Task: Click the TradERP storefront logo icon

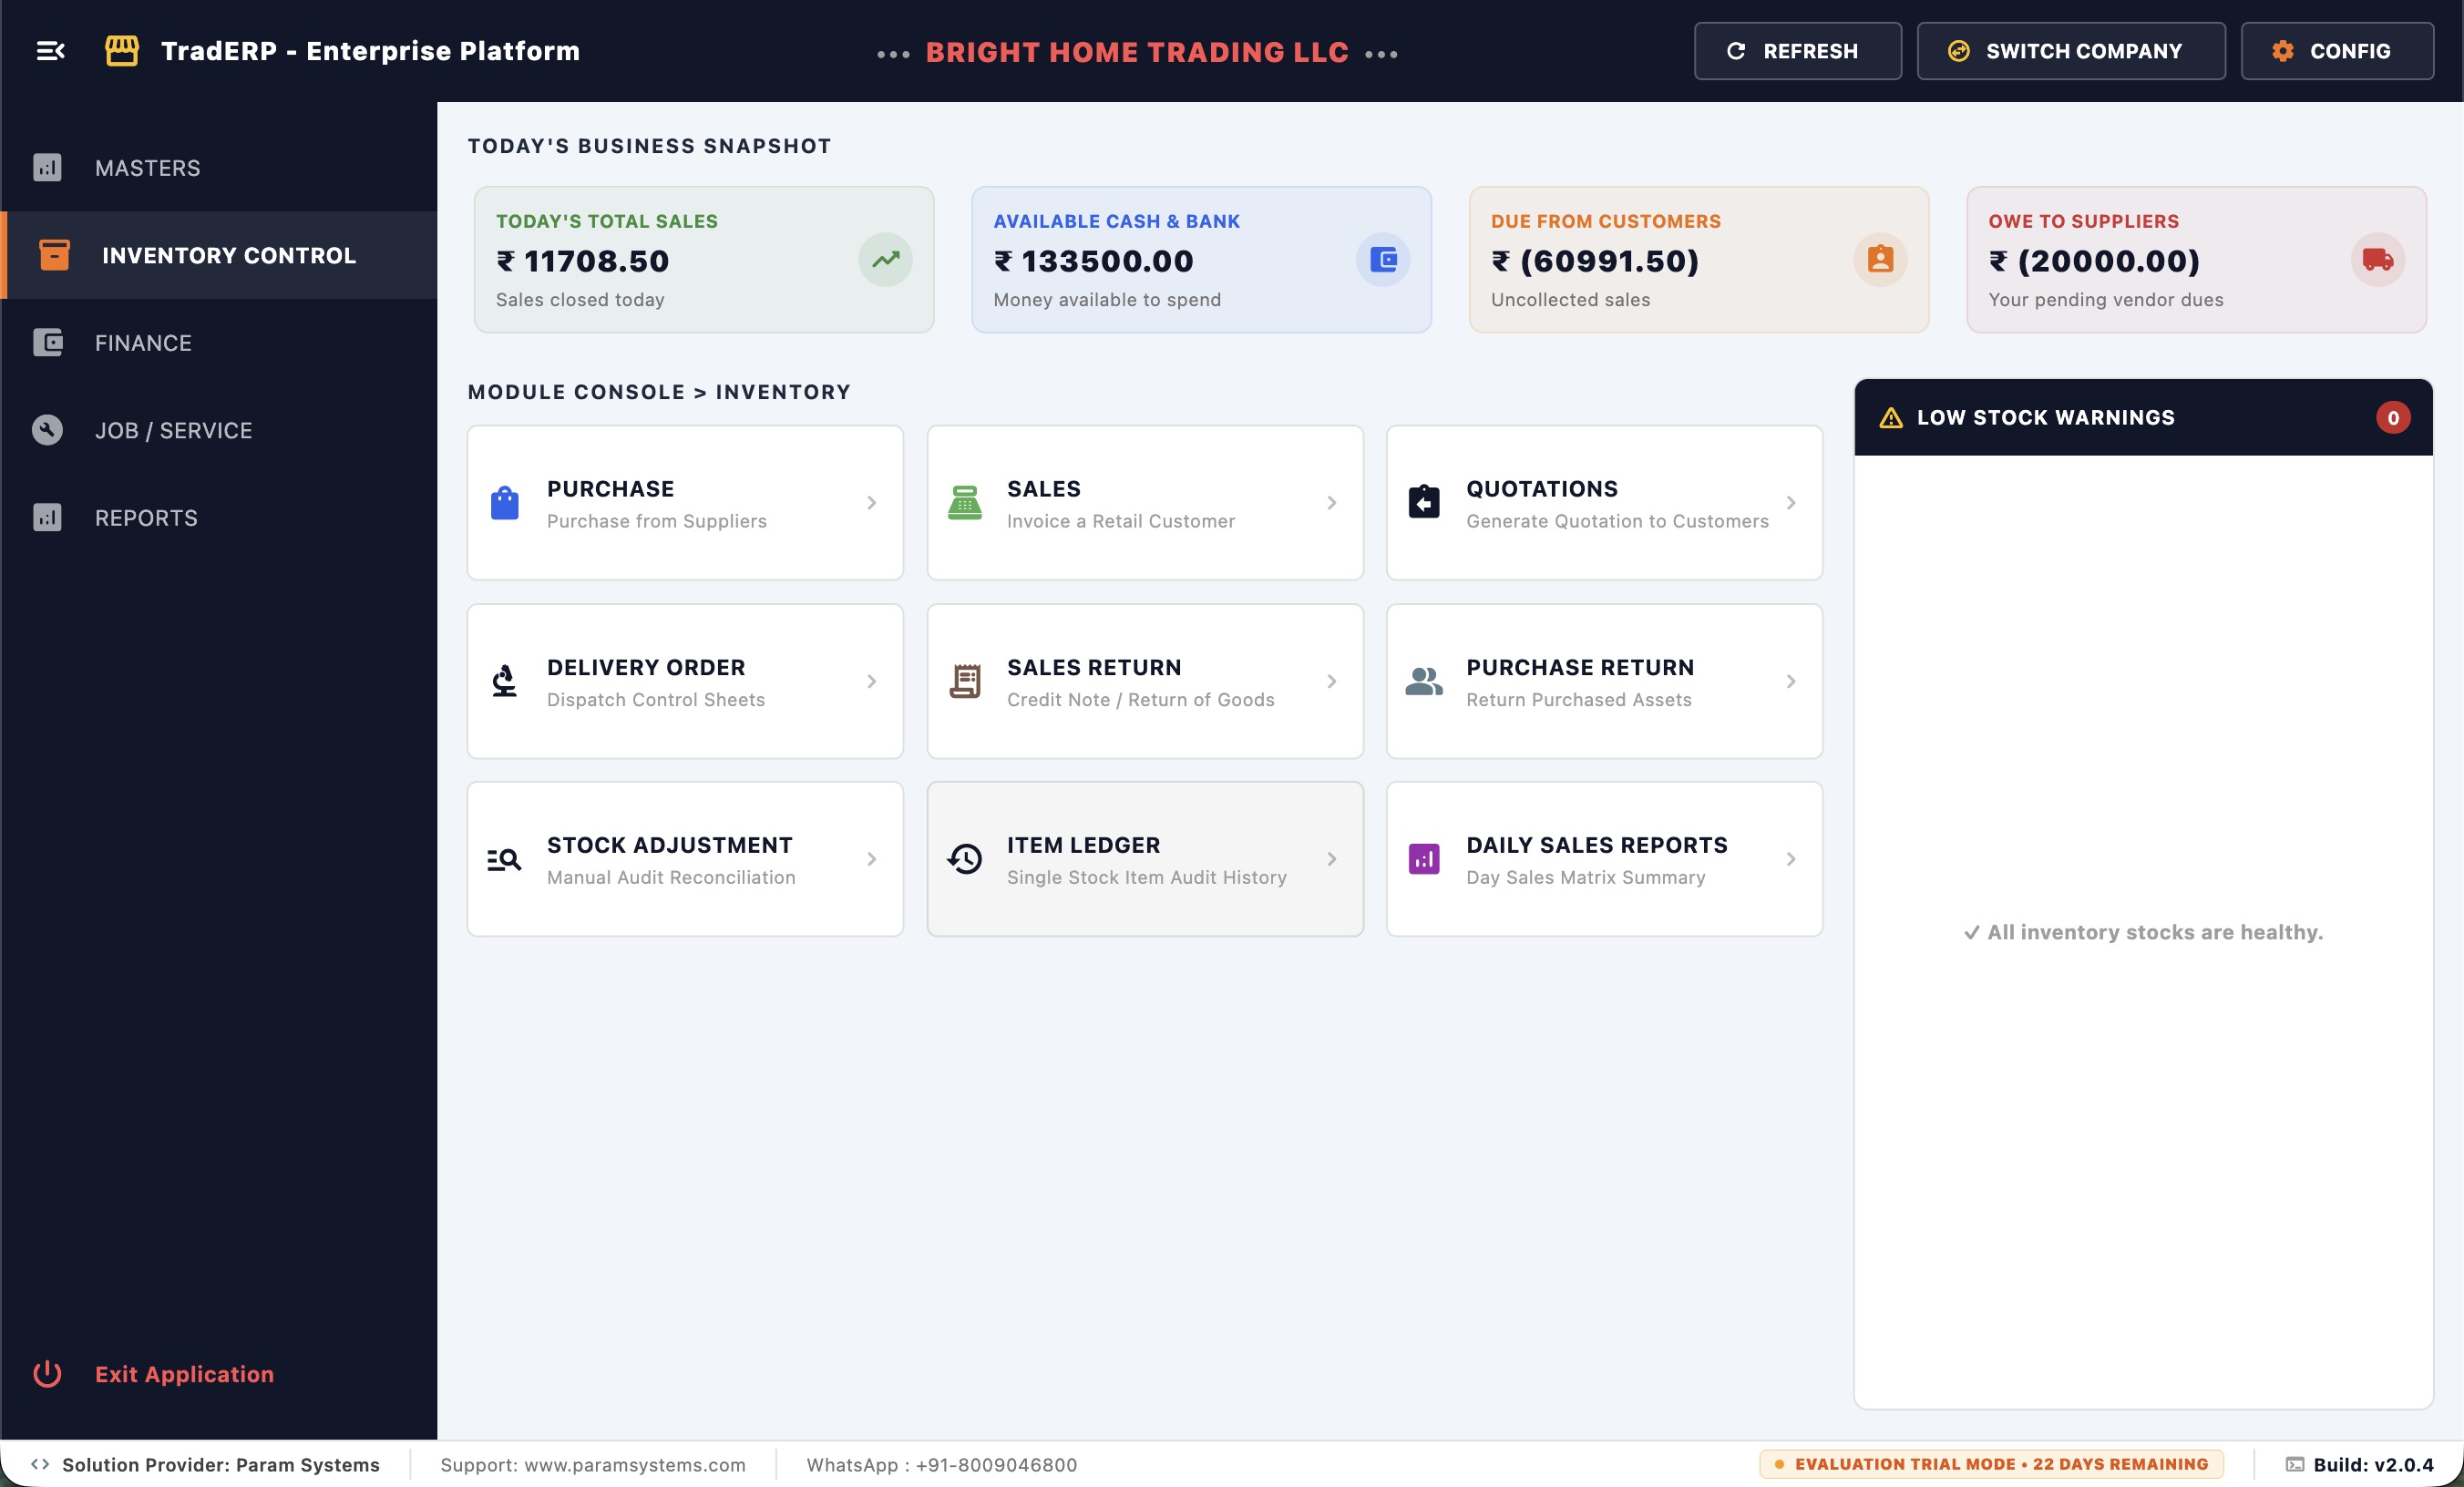Action: click(x=122, y=51)
